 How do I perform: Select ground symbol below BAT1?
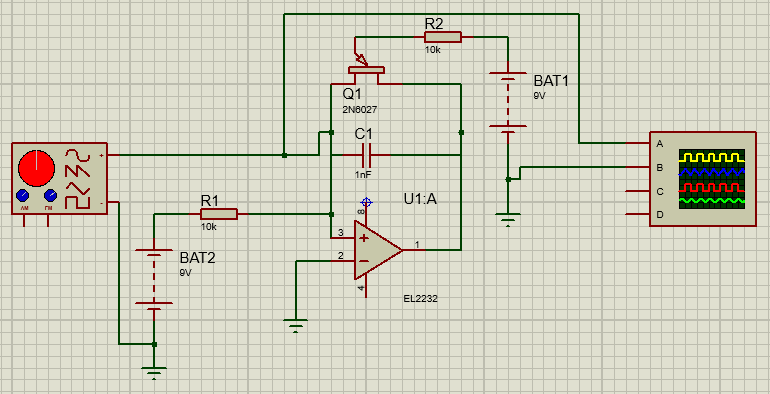pos(508,220)
